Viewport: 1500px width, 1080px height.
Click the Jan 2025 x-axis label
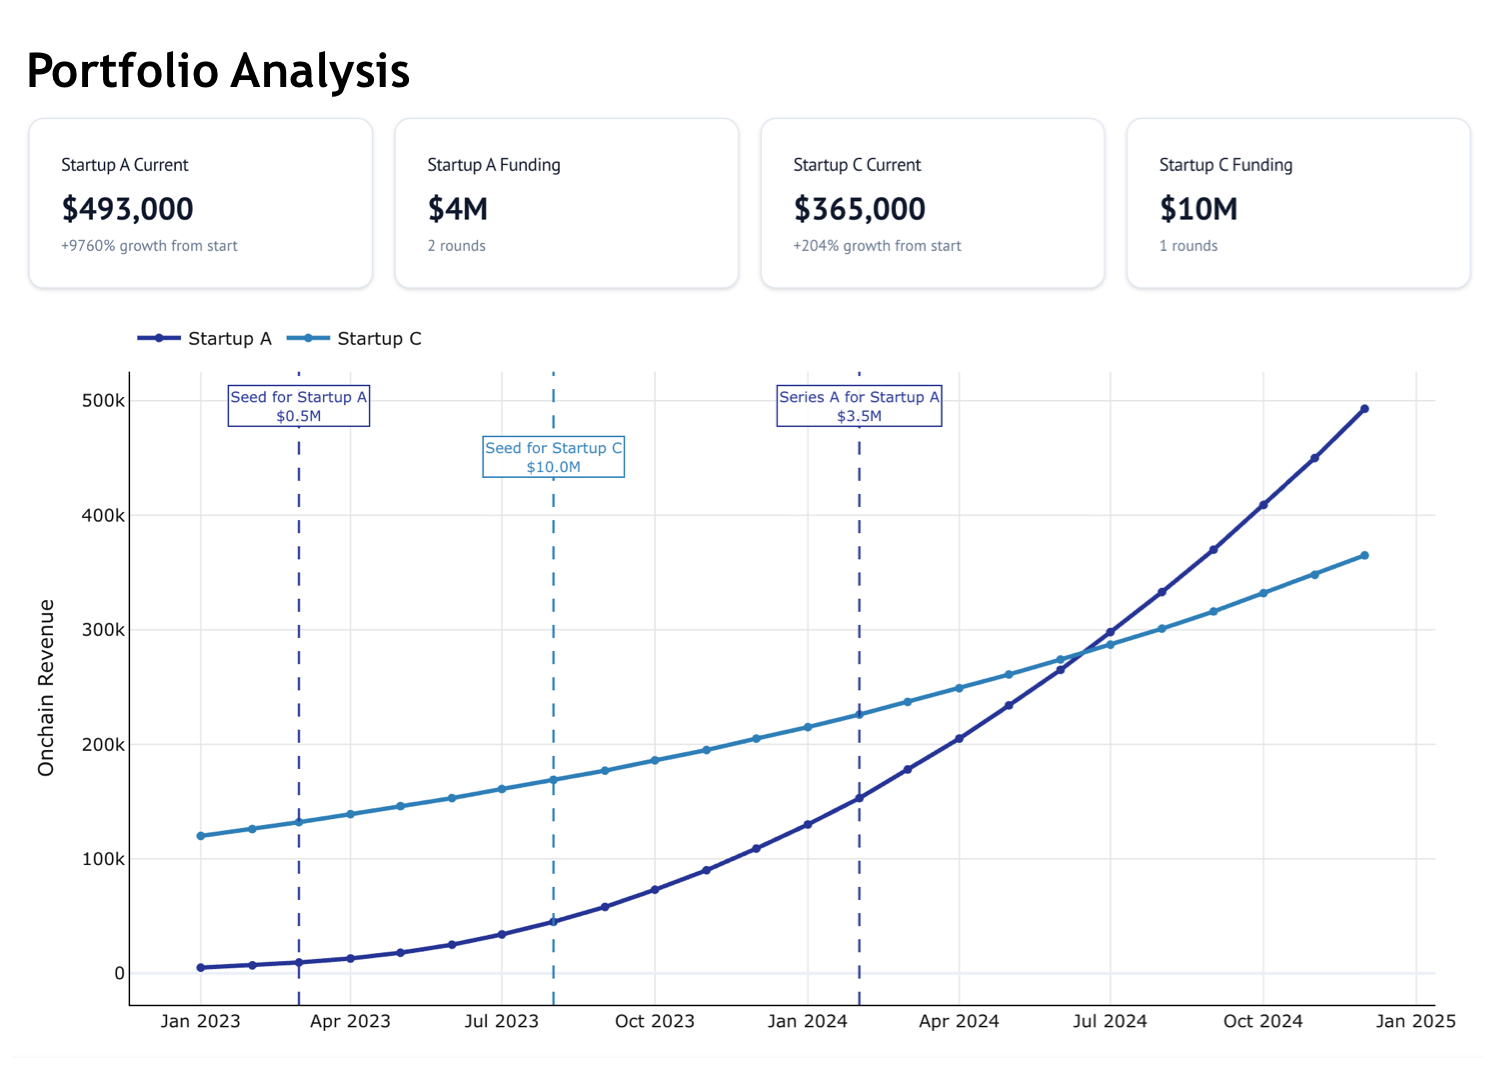pos(1415,1021)
